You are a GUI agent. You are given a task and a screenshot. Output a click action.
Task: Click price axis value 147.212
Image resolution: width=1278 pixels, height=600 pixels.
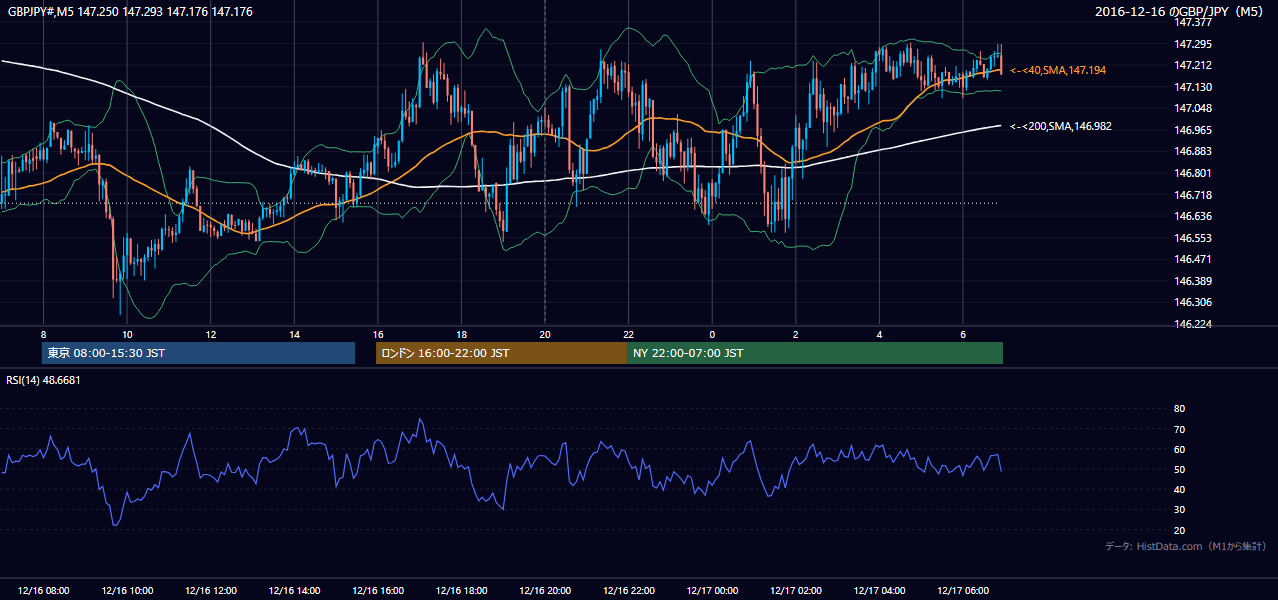coord(1193,65)
